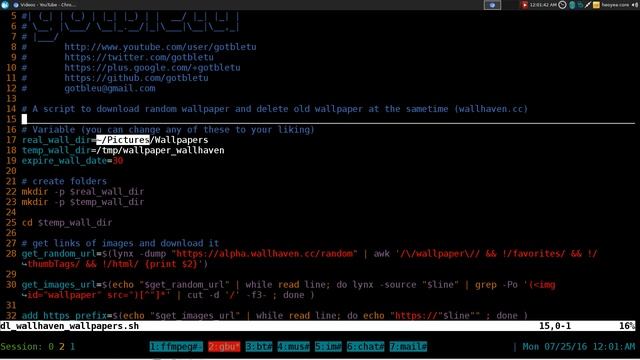Click the (wallhaven.cc) text on line 14

click(491, 109)
